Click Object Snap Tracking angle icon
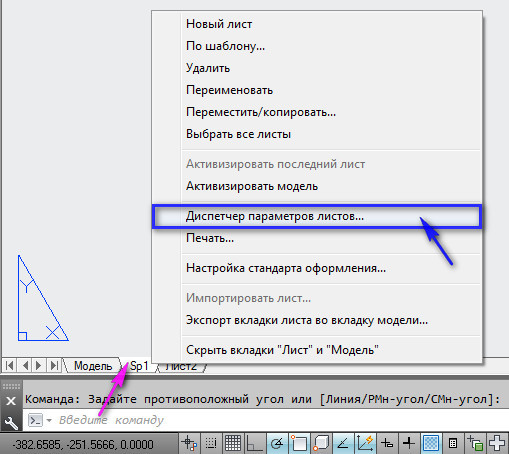The height and width of the screenshot is (454, 509). (x=343, y=444)
